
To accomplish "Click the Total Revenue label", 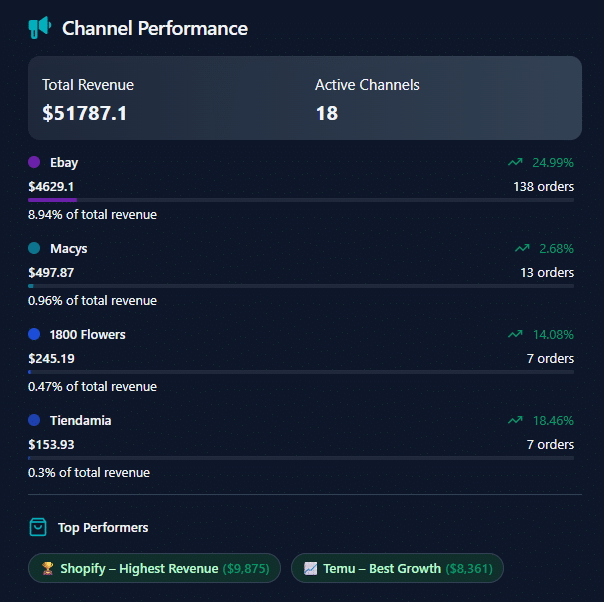I will (88, 85).
